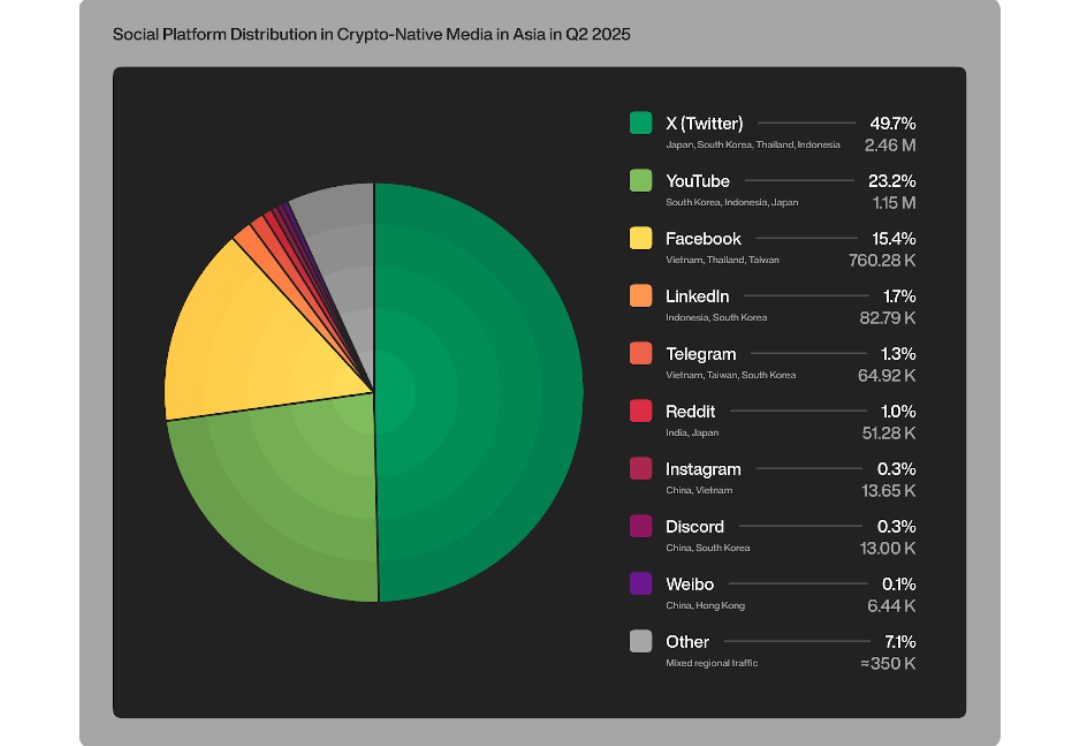Click the Instagram legend label
The width and height of the screenshot is (1080, 746).
[703, 469]
